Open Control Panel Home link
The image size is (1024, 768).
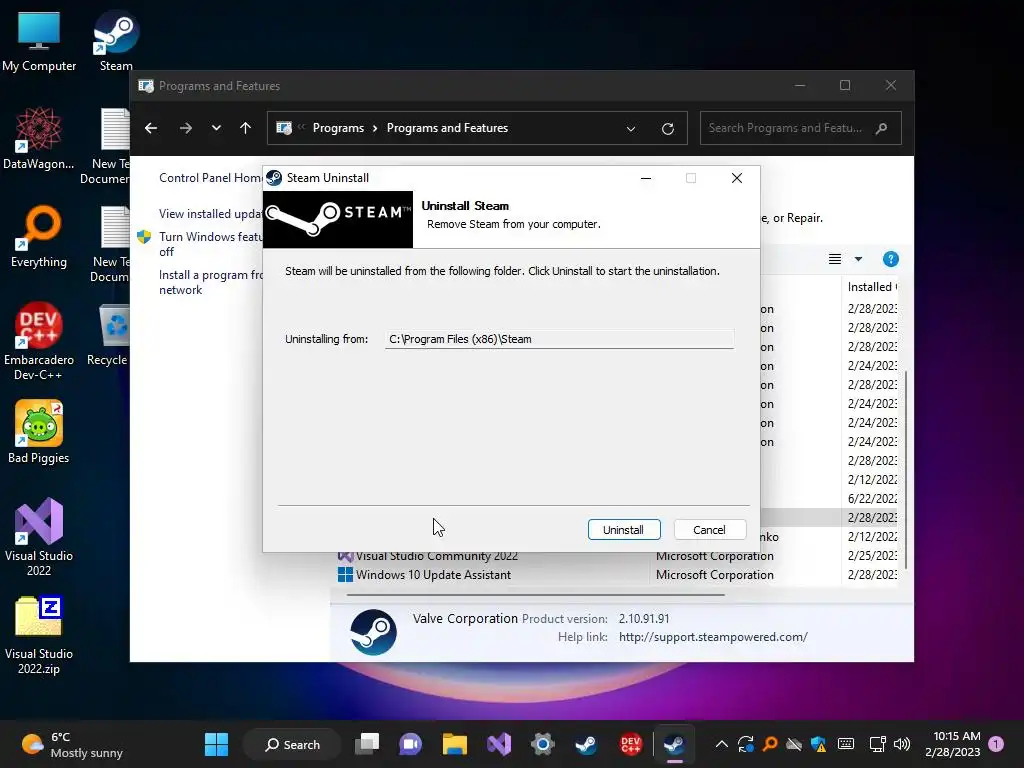pos(210,178)
